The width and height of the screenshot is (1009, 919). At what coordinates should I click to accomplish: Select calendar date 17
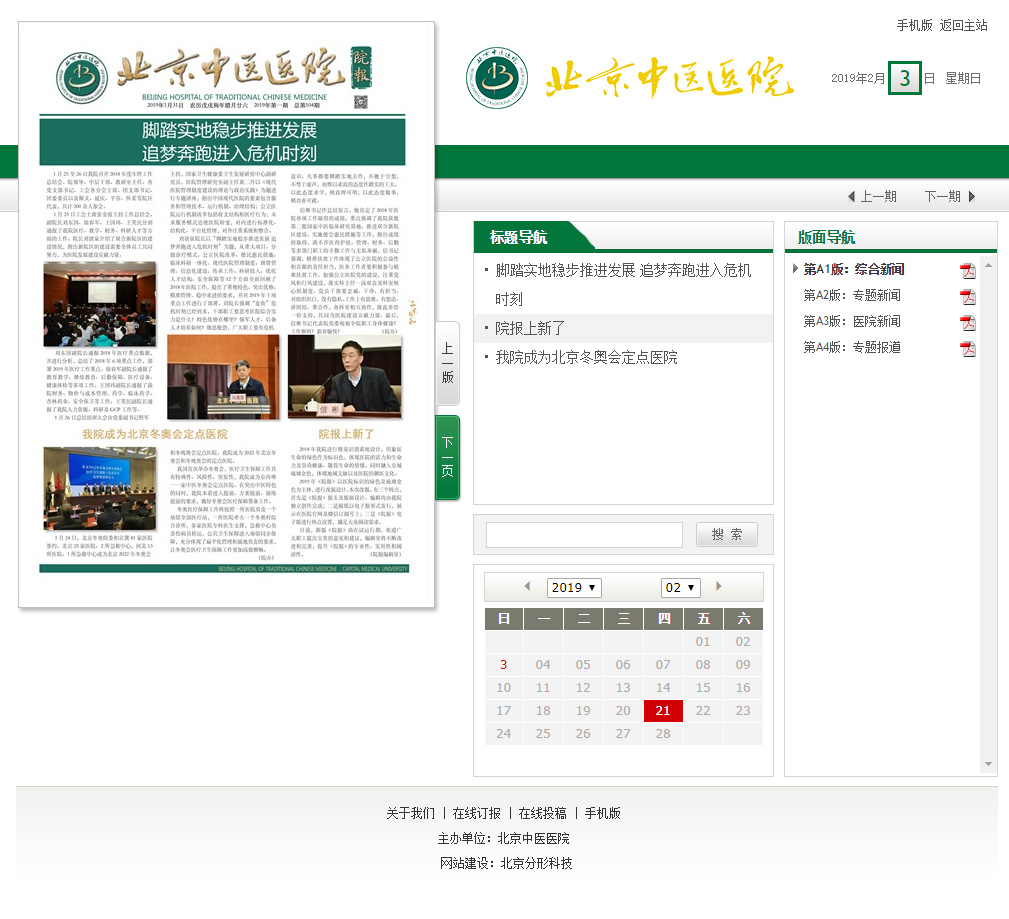point(503,710)
